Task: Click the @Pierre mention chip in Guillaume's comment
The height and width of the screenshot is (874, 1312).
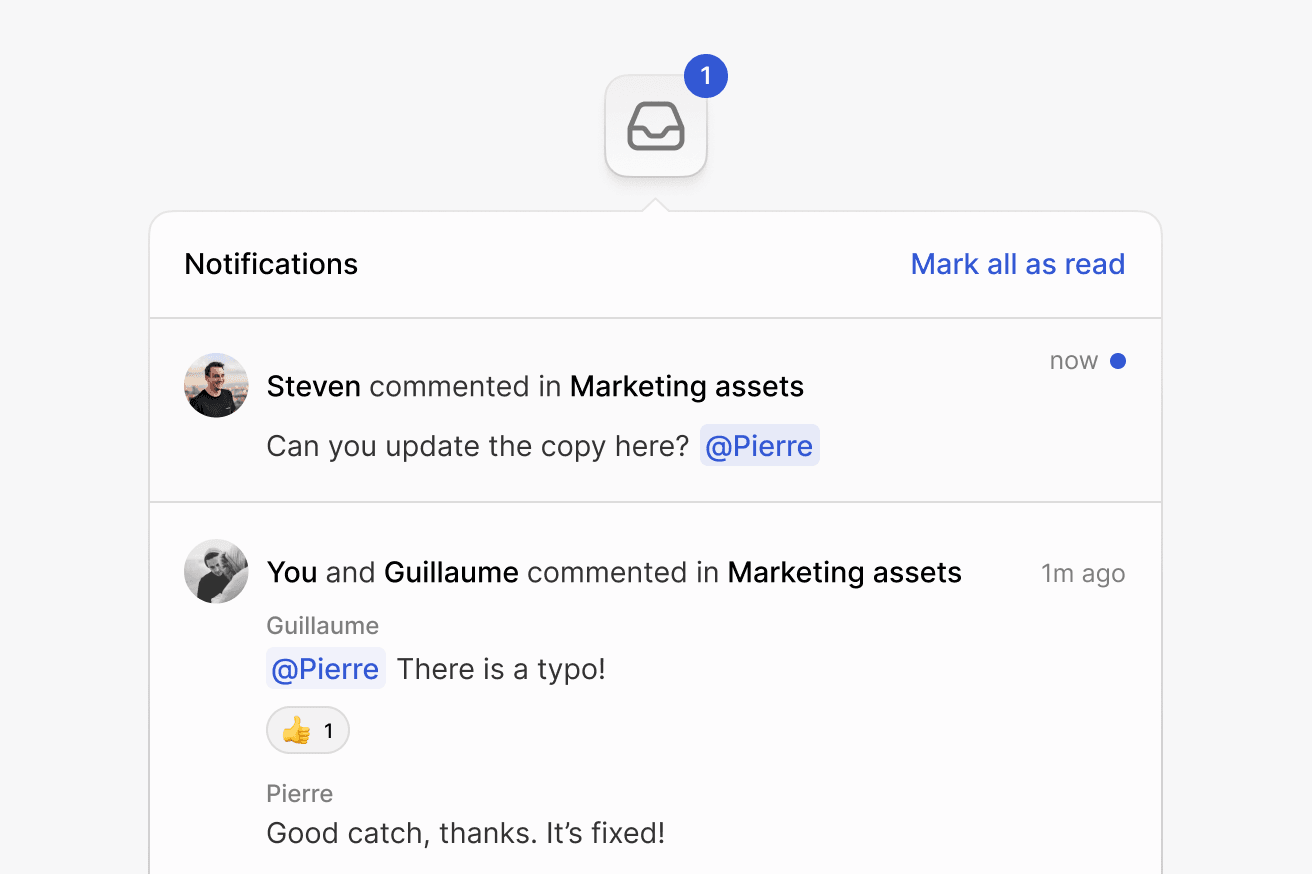Action: pos(325,668)
